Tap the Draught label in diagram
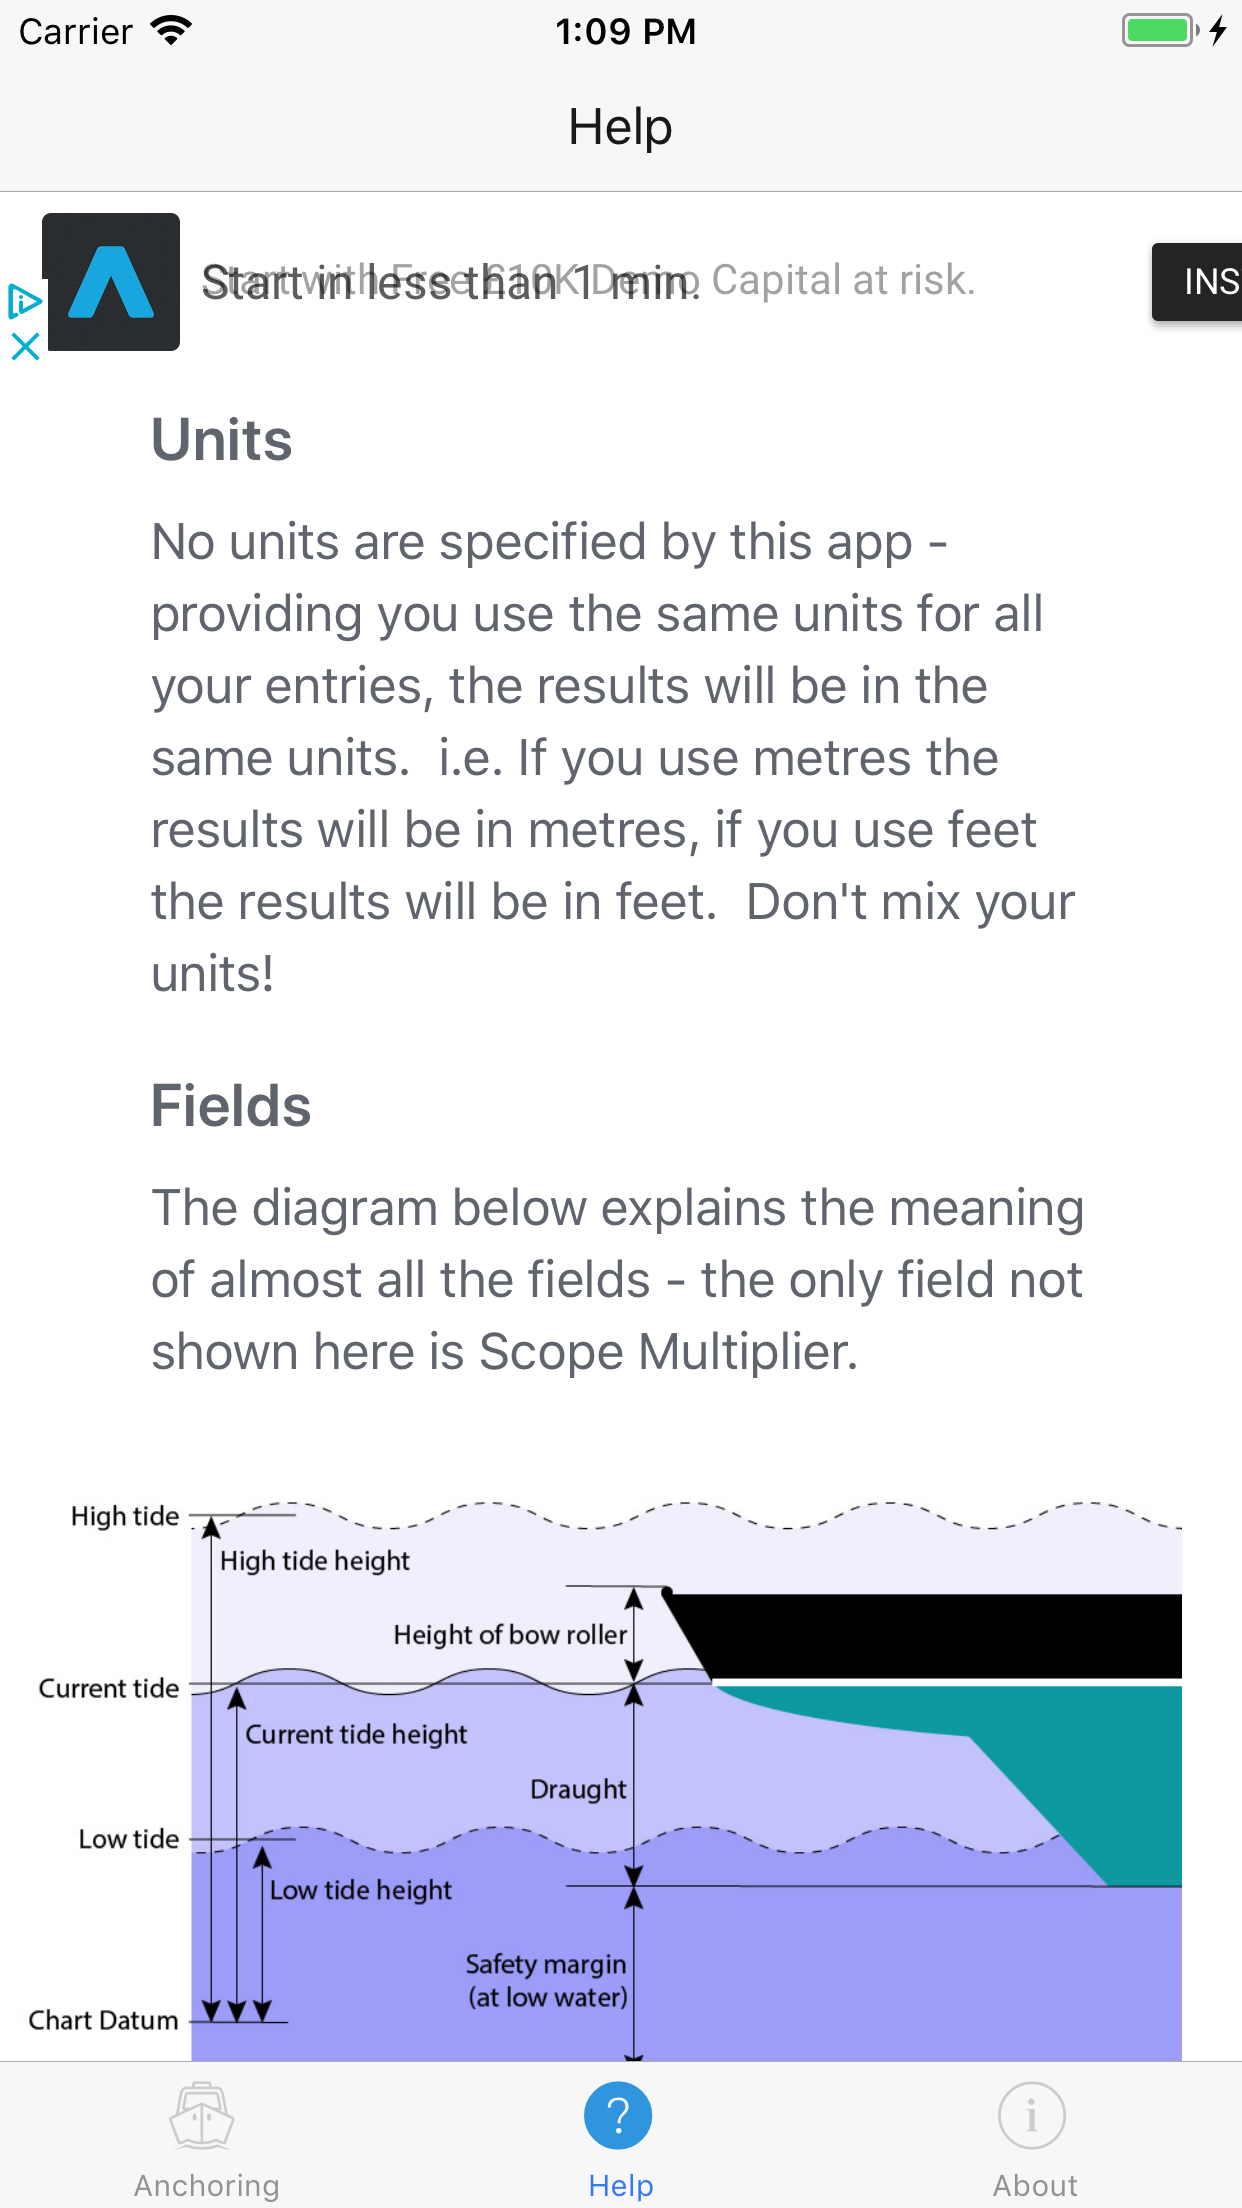This screenshot has height=2208, width=1242. 578,1789
